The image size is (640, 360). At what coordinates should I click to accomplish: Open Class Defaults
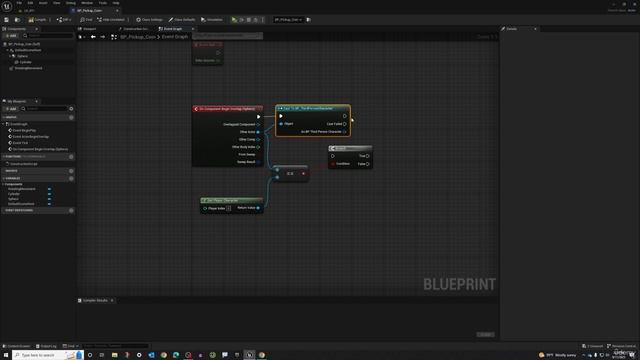click(x=182, y=20)
